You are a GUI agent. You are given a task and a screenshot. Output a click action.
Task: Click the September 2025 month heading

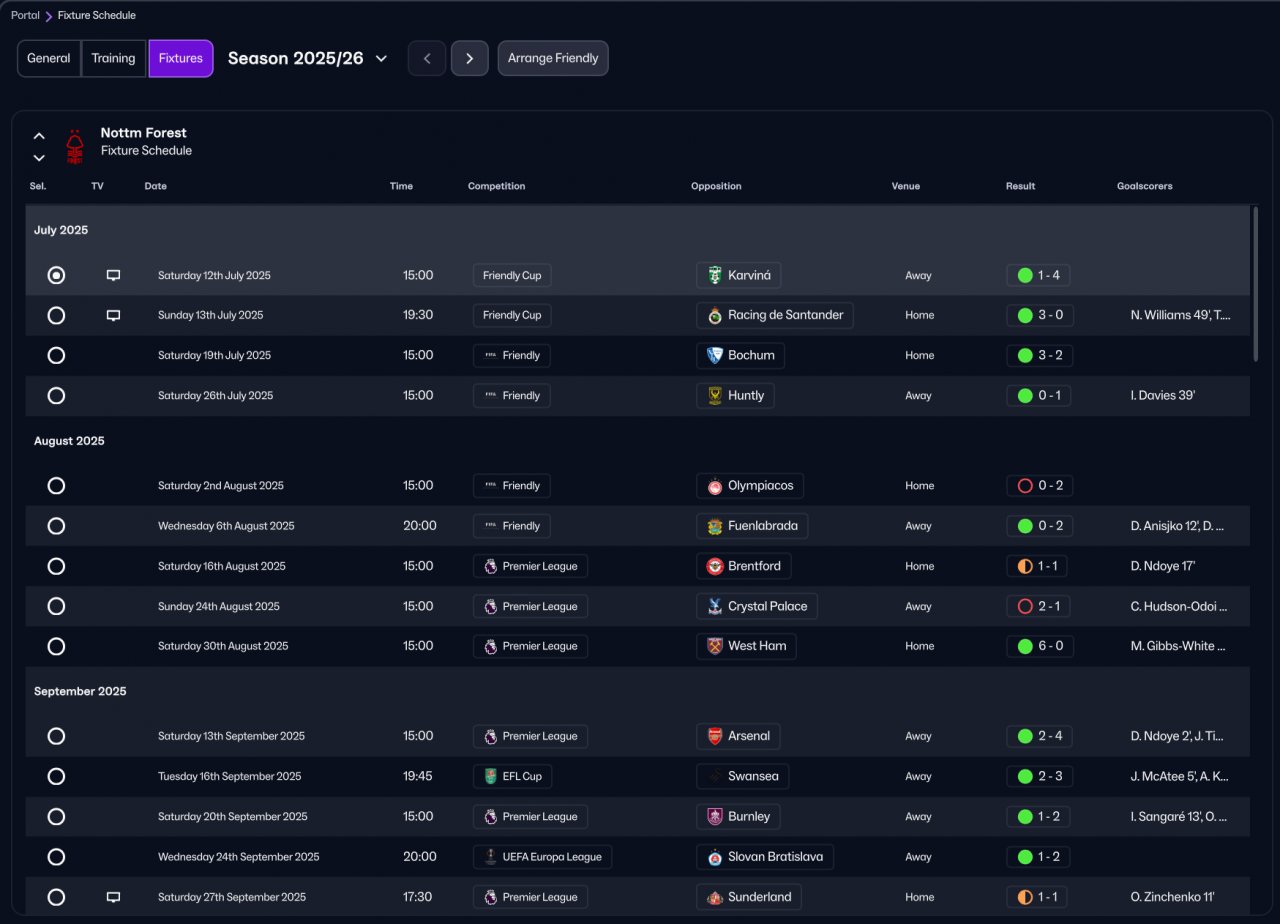[80, 691]
